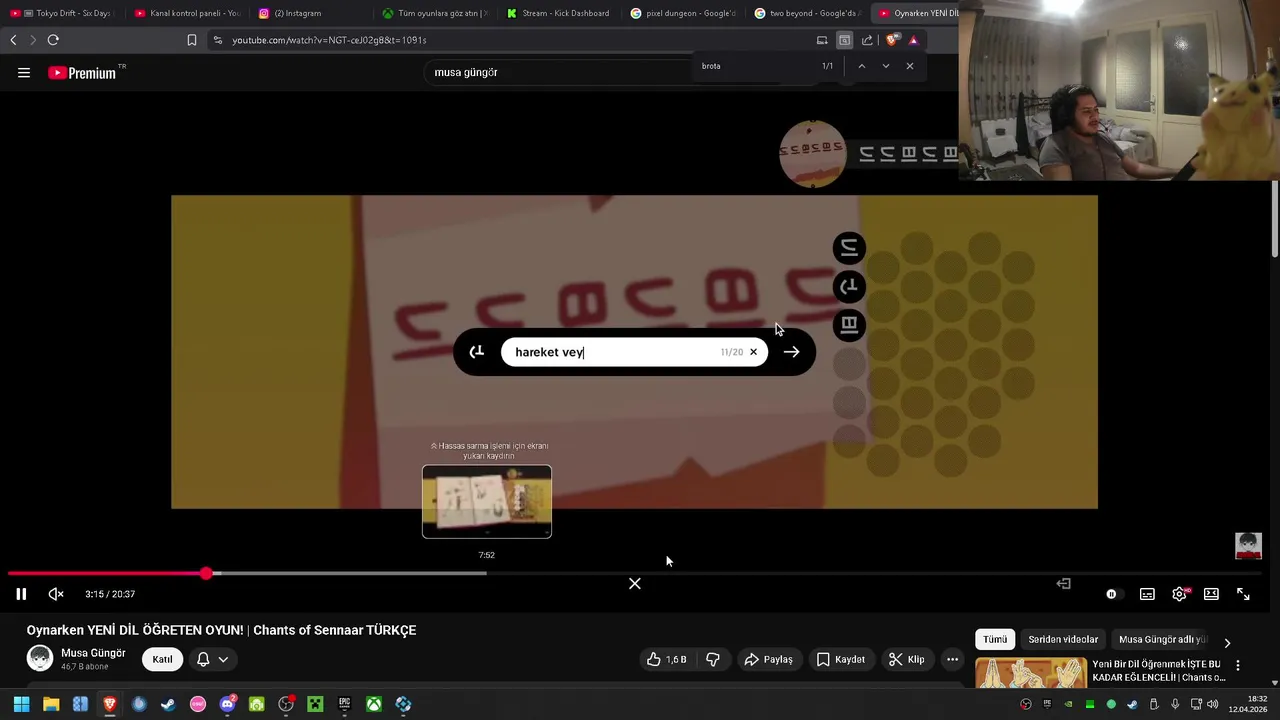The width and height of the screenshot is (1280, 720).
Task: Open the Xbox app from the taskbar
Action: click(x=373, y=704)
